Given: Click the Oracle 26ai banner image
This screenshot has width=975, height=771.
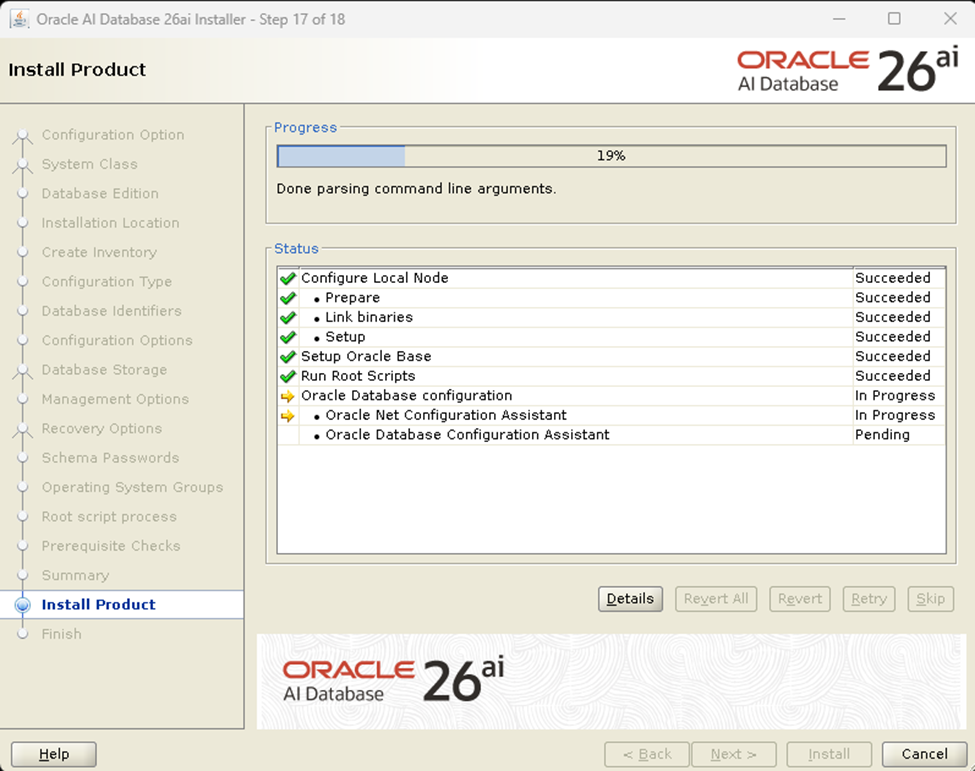Looking at the screenshot, I should coord(611,681).
